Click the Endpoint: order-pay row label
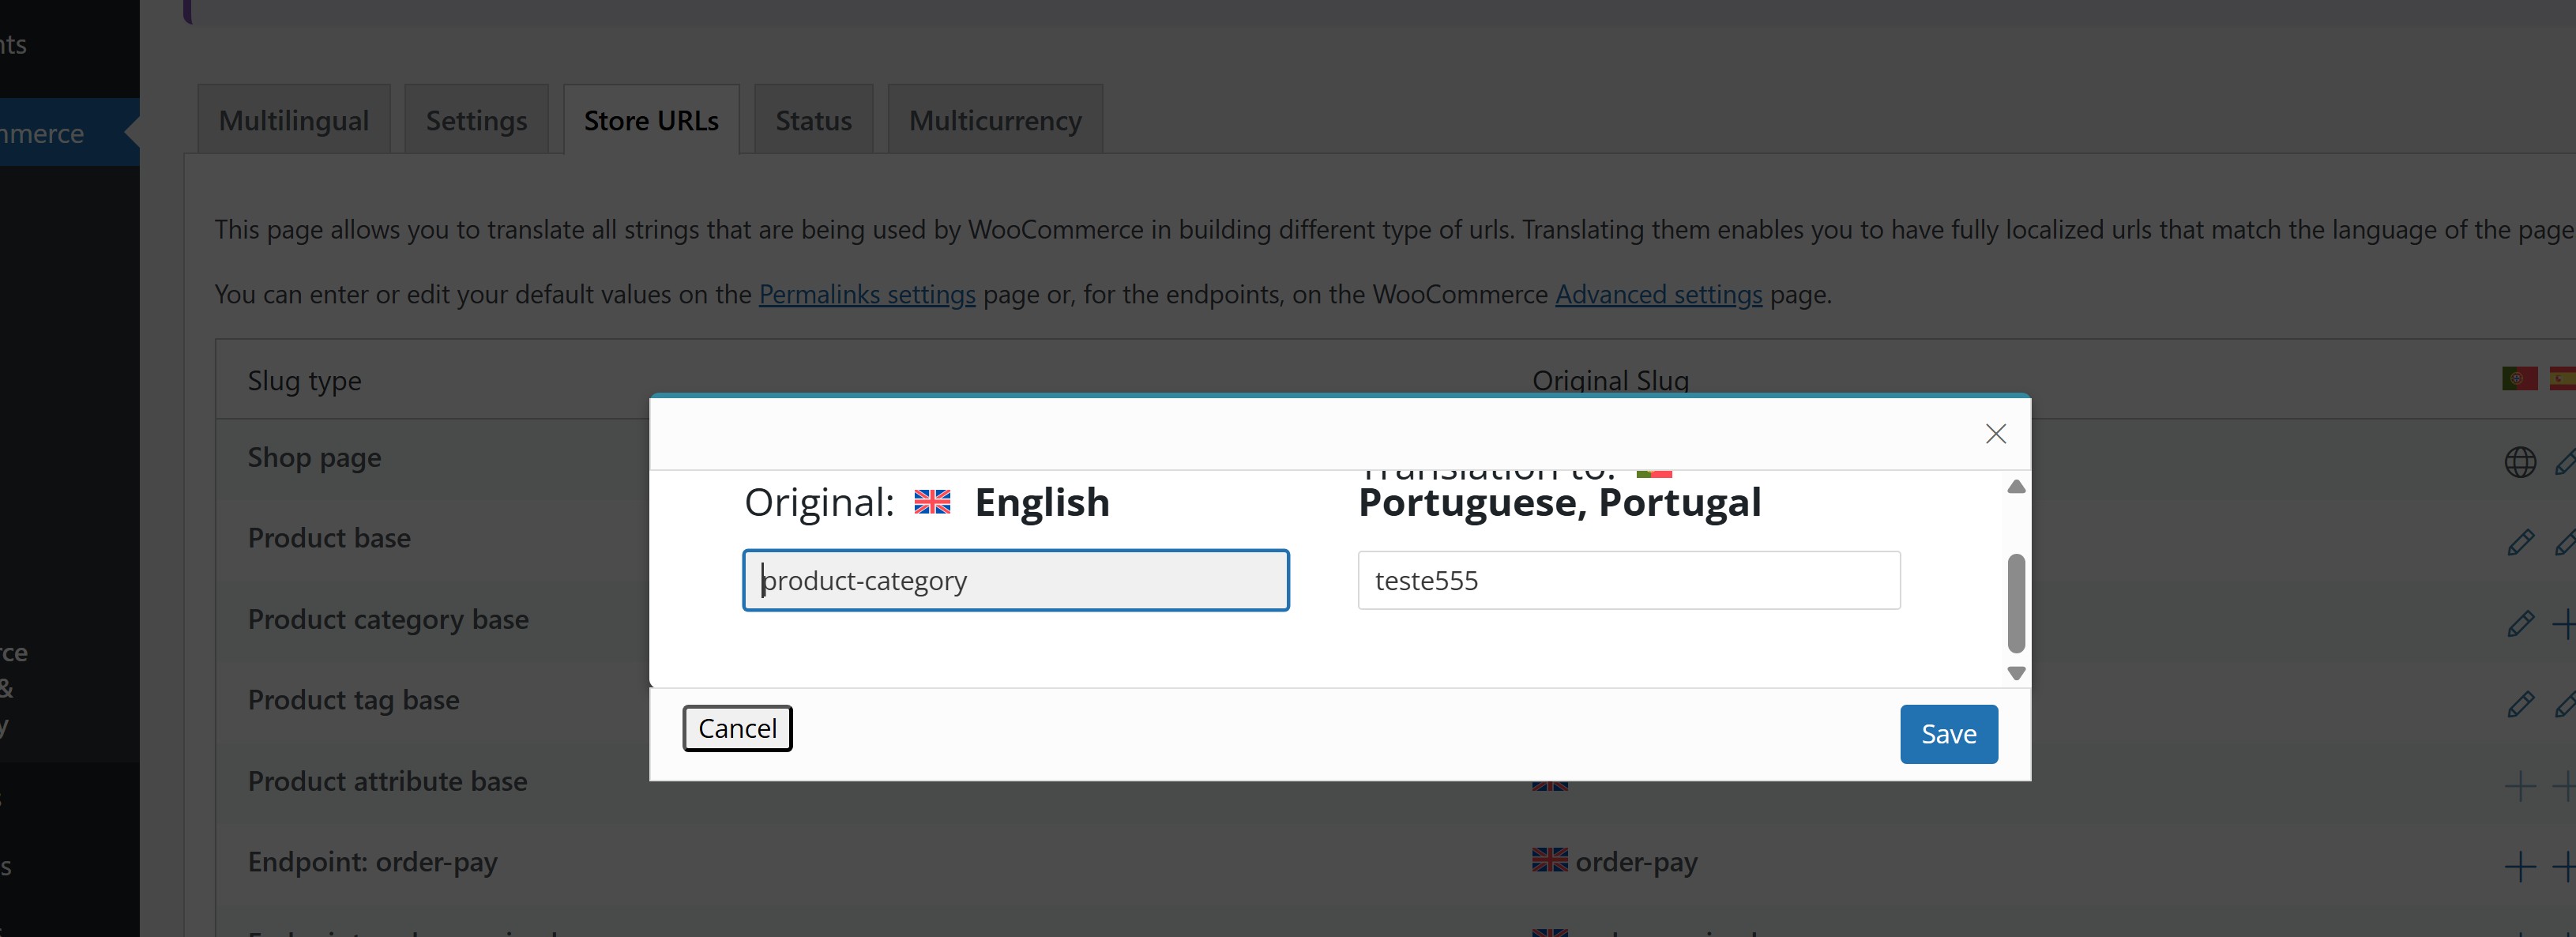Screen dimensions: 2576x937 pyautogui.click(x=372, y=862)
